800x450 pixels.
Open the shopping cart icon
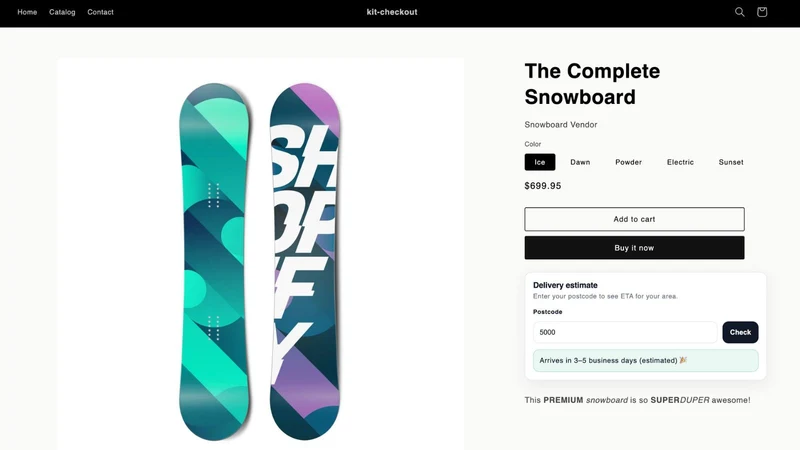tap(762, 12)
